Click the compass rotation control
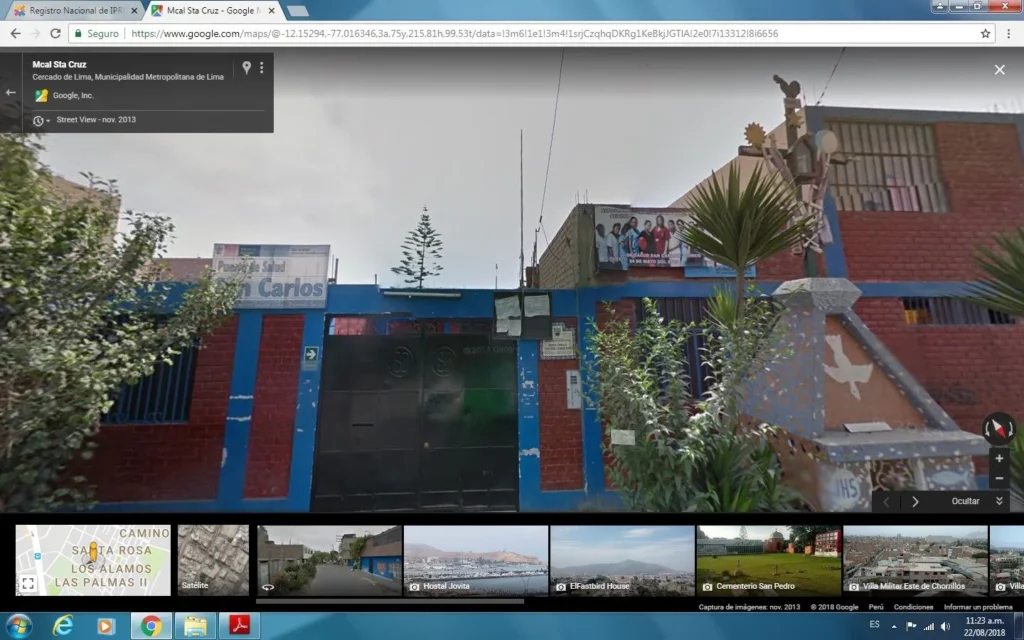The height and width of the screenshot is (640, 1024). tap(999, 428)
